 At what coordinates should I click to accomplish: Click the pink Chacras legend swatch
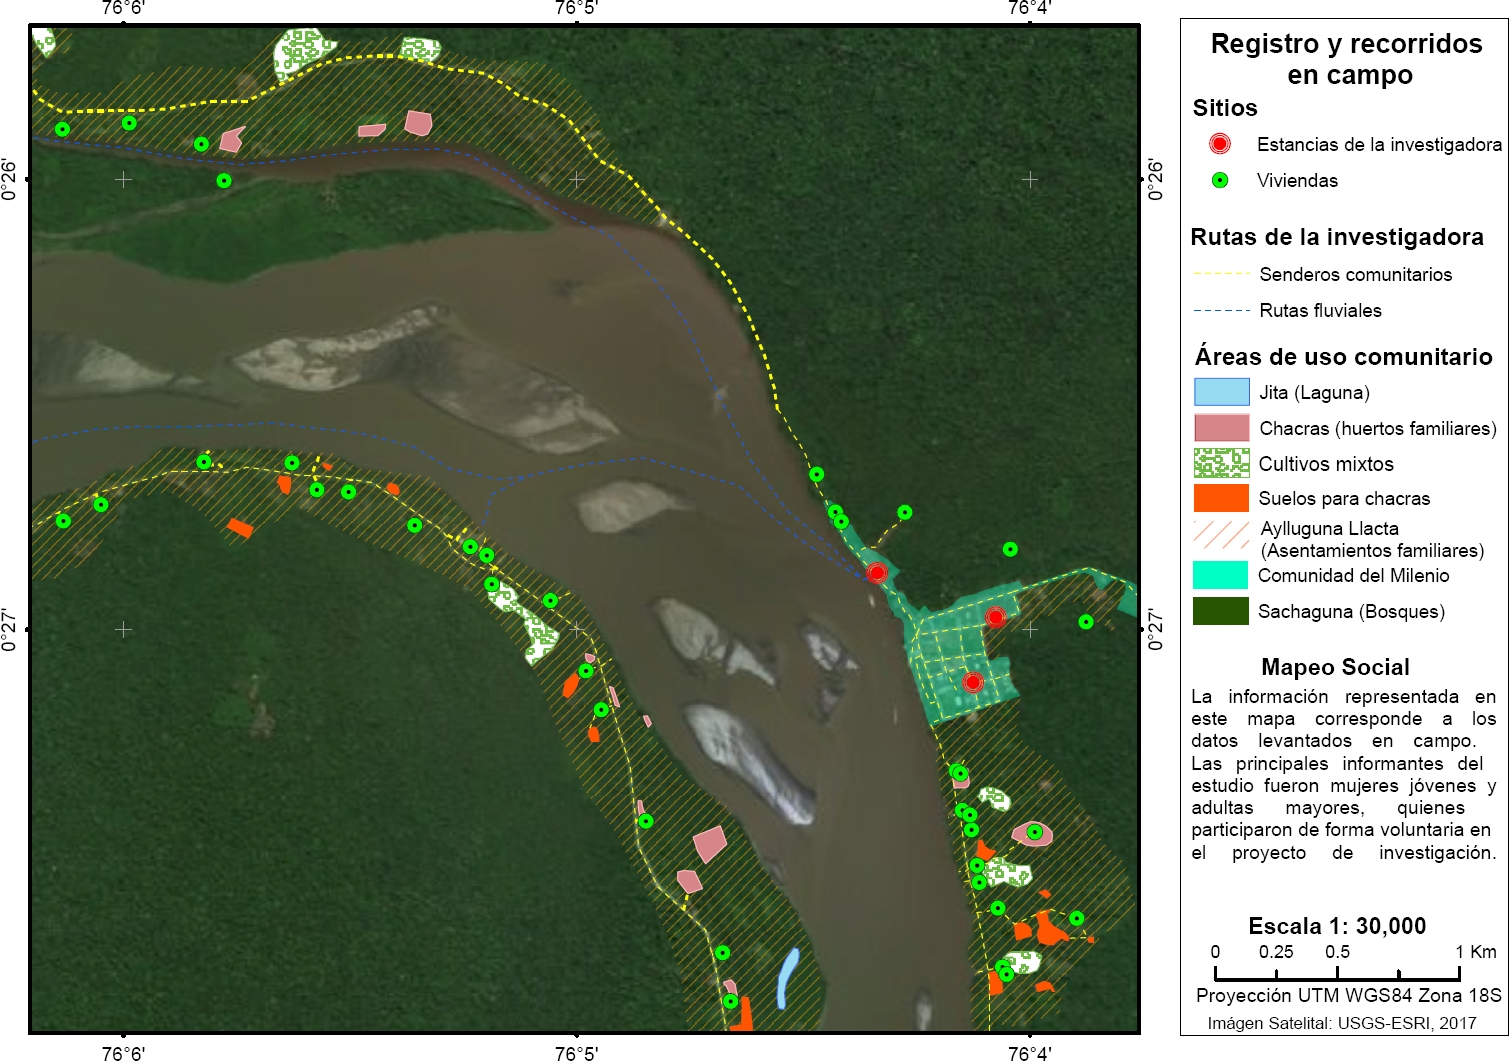[1221, 428]
